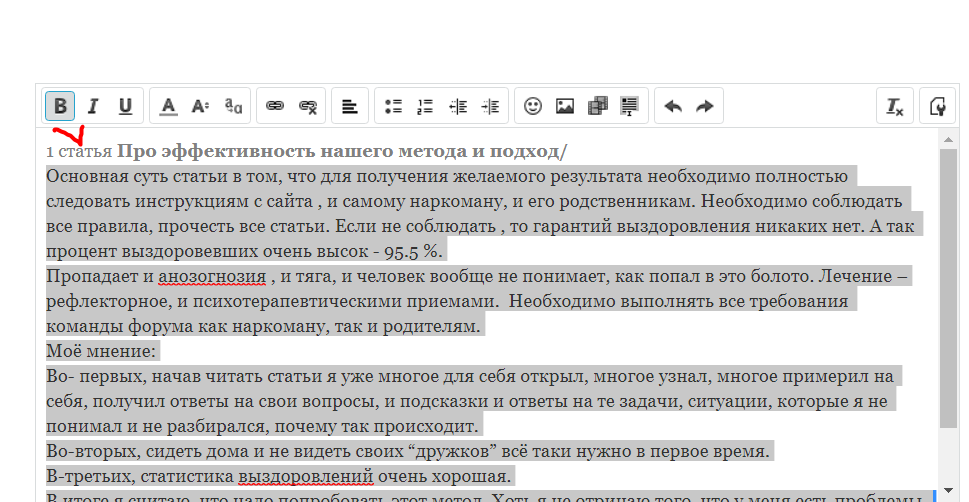The image size is (969, 502).
Task: Open the font family dropdown
Action: (x=233, y=106)
